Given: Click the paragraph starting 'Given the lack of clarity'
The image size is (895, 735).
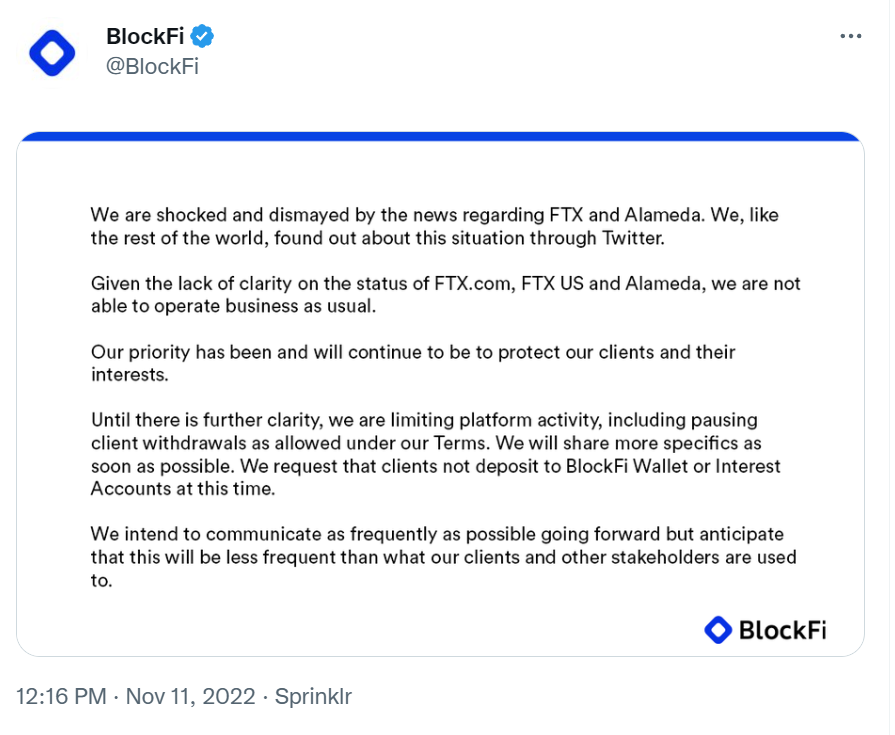Looking at the screenshot, I should 445,294.
